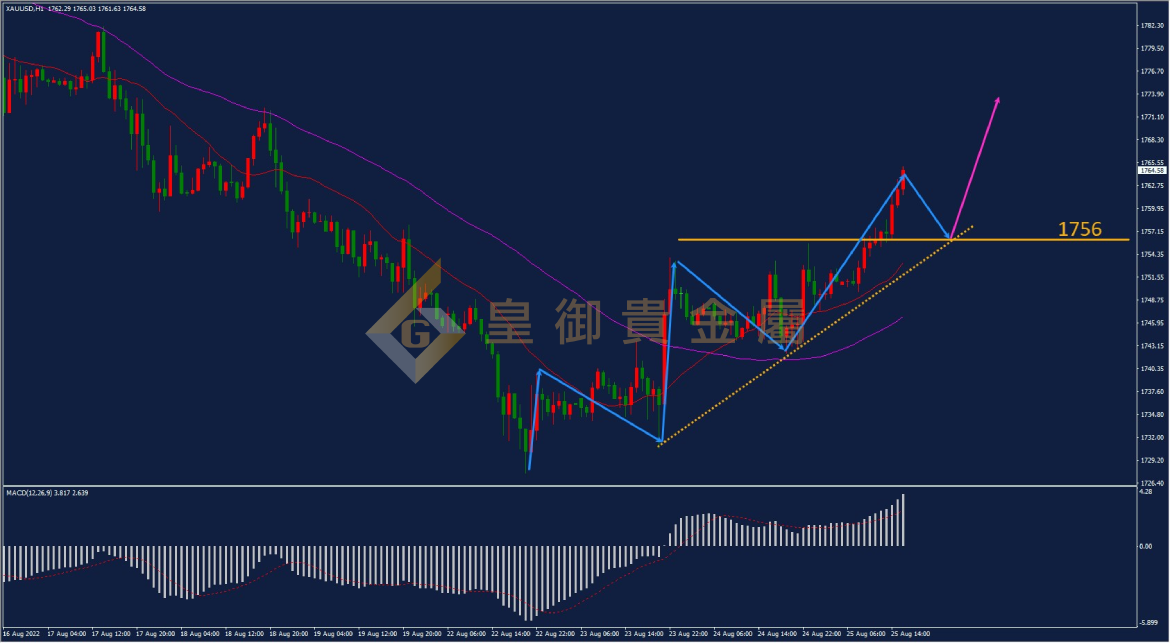Select the 16 Aug 2022 date label

coord(20,634)
